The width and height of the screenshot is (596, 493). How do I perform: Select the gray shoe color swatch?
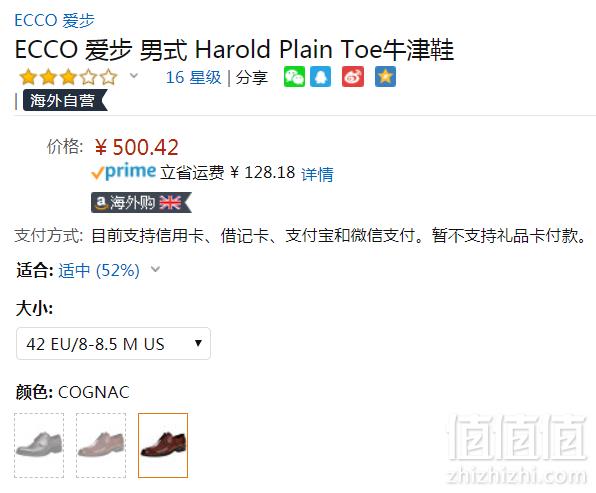coord(39,445)
